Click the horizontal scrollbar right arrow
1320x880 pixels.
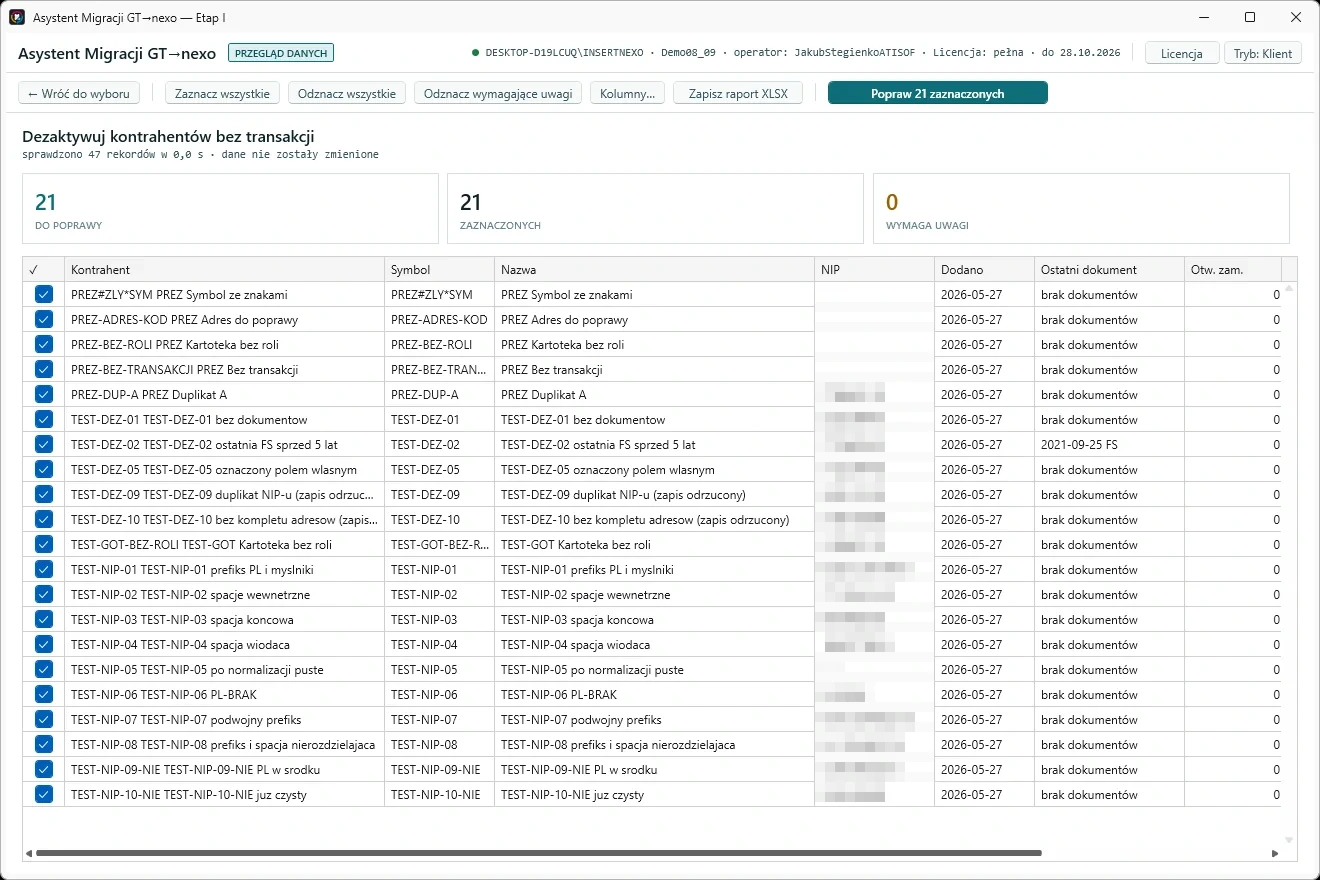pos(1275,853)
